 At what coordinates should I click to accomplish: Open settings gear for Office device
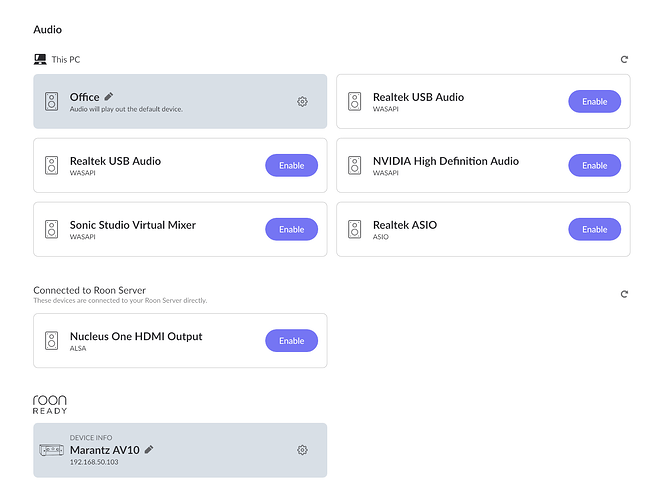302,102
